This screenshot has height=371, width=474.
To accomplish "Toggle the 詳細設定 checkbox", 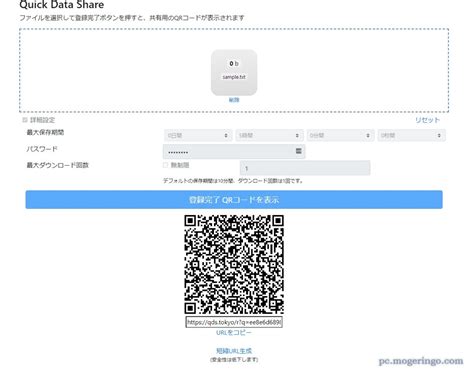I will 25,120.
